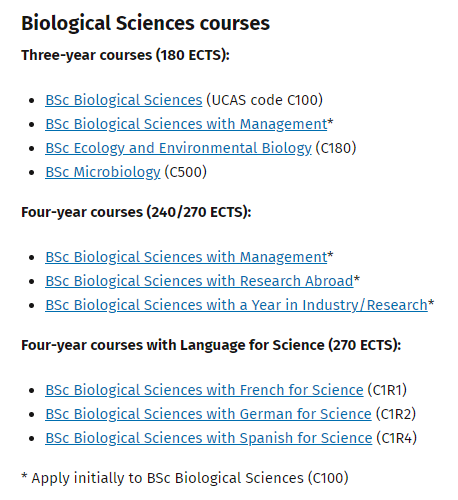Open Biological Sciences with Year in Industry/Research
The width and height of the screenshot is (458, 500).
(x=236, y=305)
